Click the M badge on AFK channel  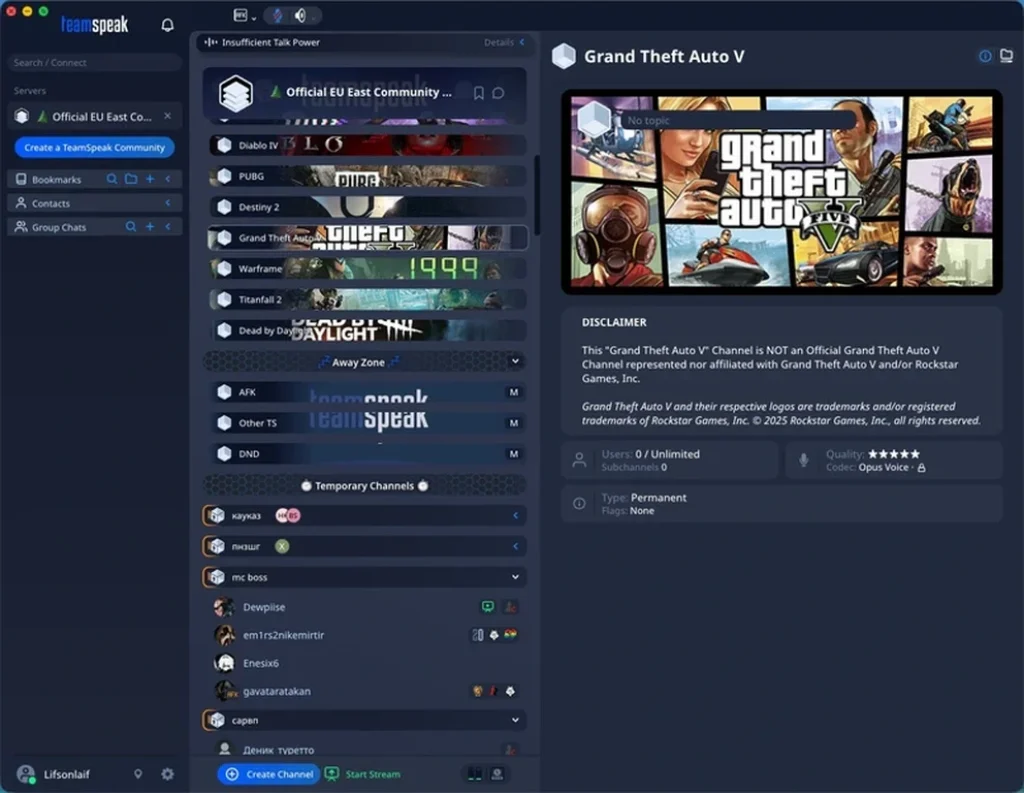[514, 392]
